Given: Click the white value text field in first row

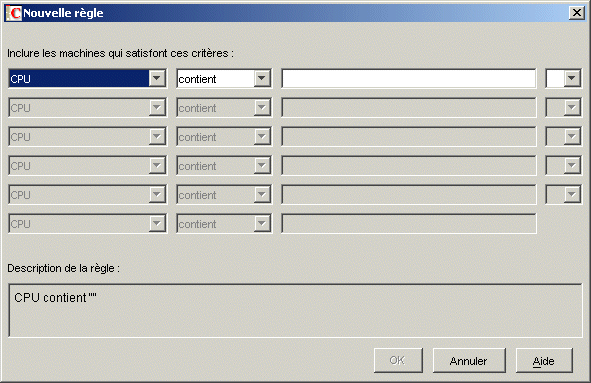Looking at the screenshot, I should [409, 78].
